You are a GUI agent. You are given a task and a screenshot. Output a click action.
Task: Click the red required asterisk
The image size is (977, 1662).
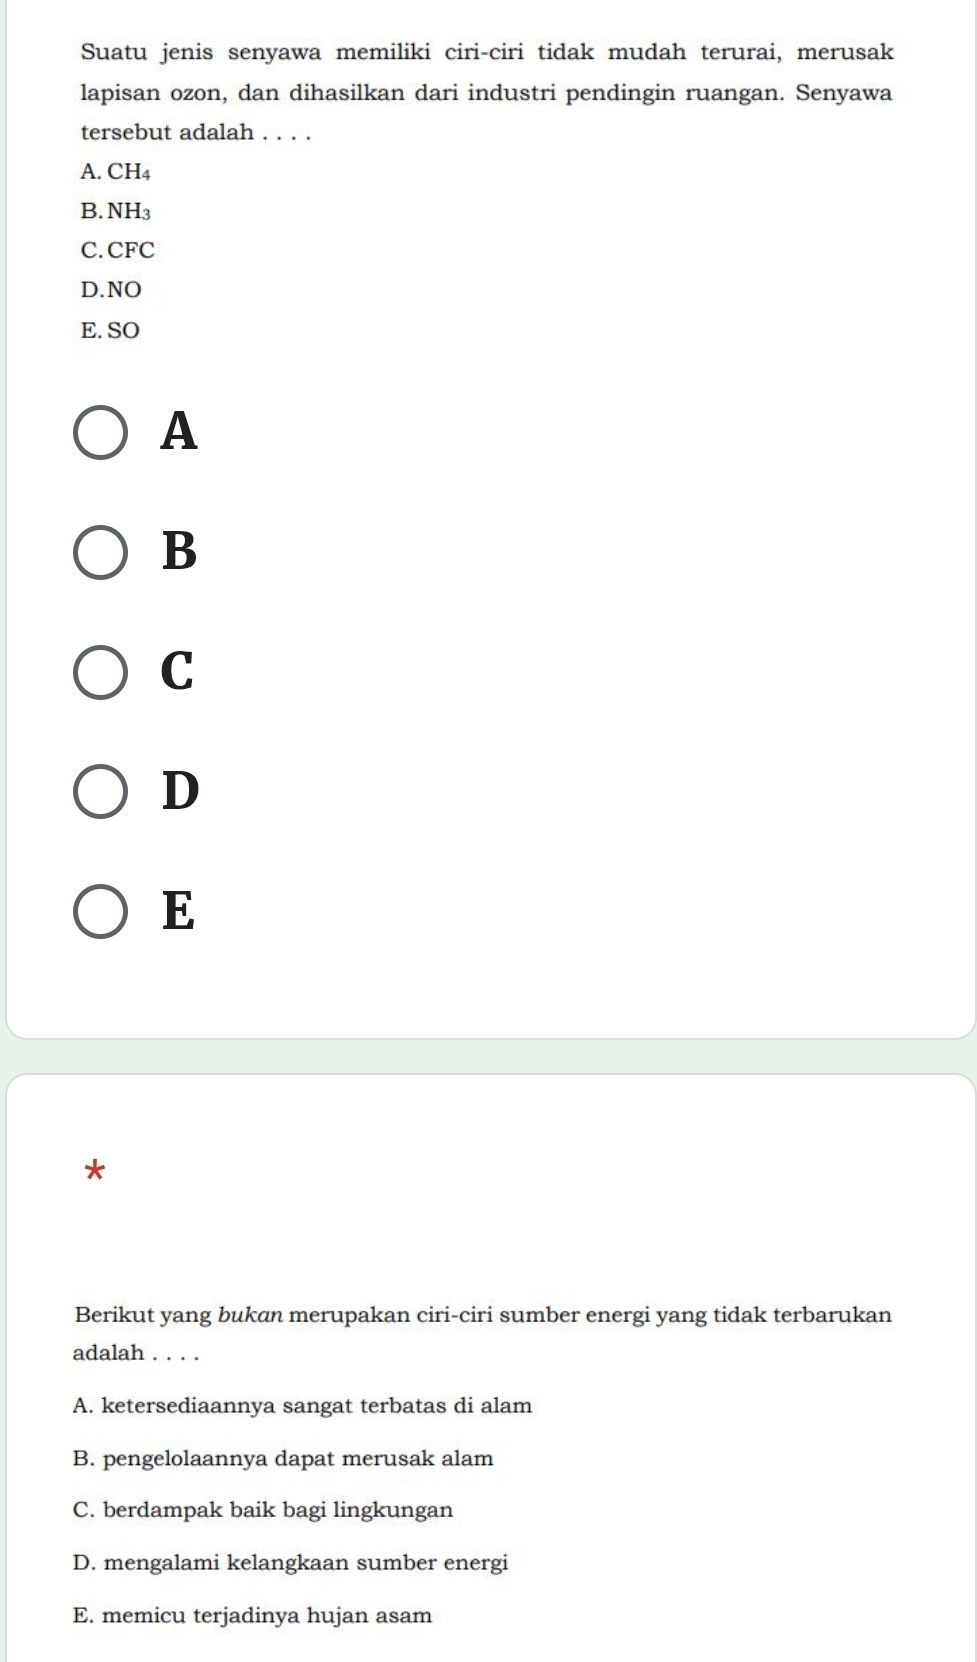94,1169
